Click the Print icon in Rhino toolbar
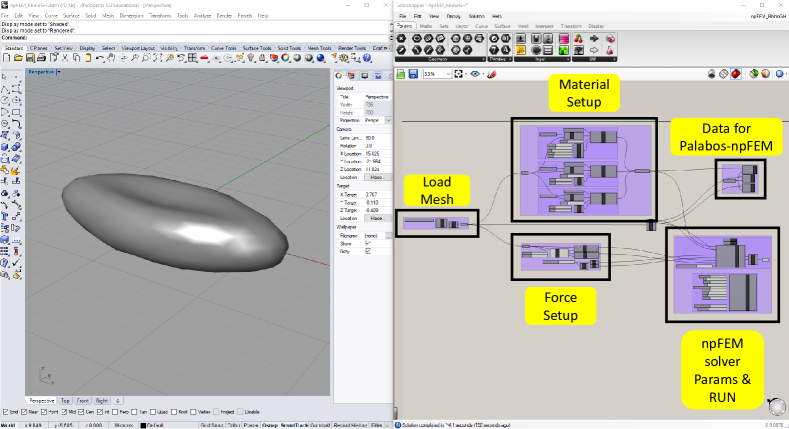This screenshot has height=429, width=789. 41,58
